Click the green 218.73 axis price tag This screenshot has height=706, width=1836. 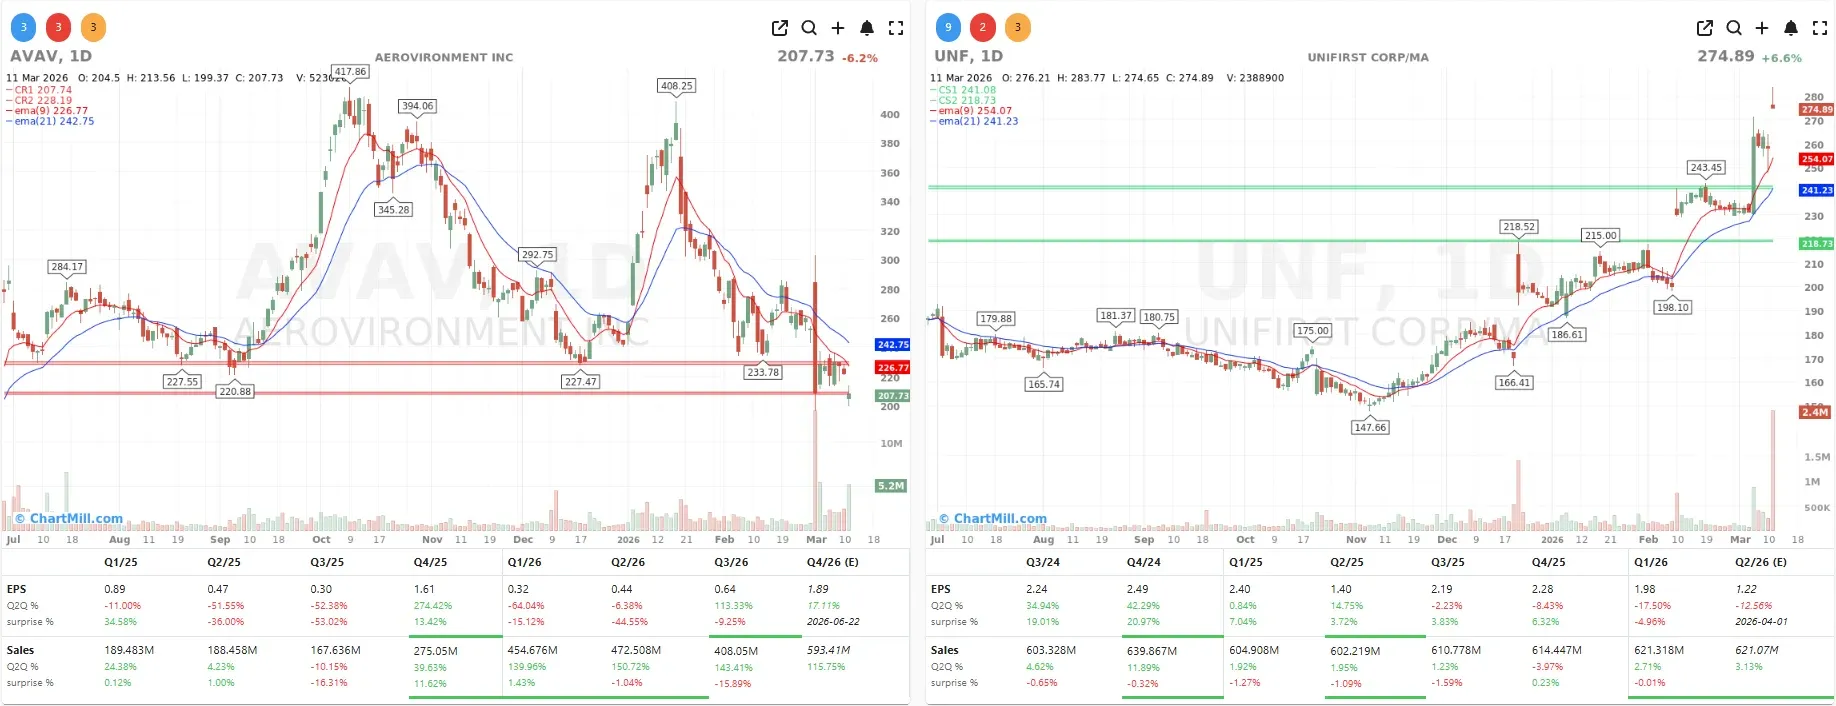(1817, 244)
